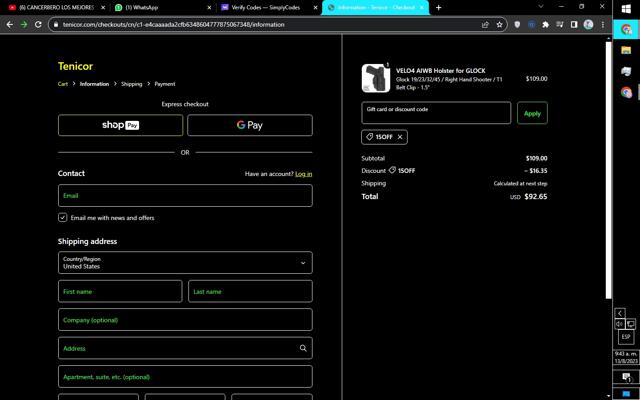Select the Payment breadcrumb step
Screen dimensions: 640x400
164,84
